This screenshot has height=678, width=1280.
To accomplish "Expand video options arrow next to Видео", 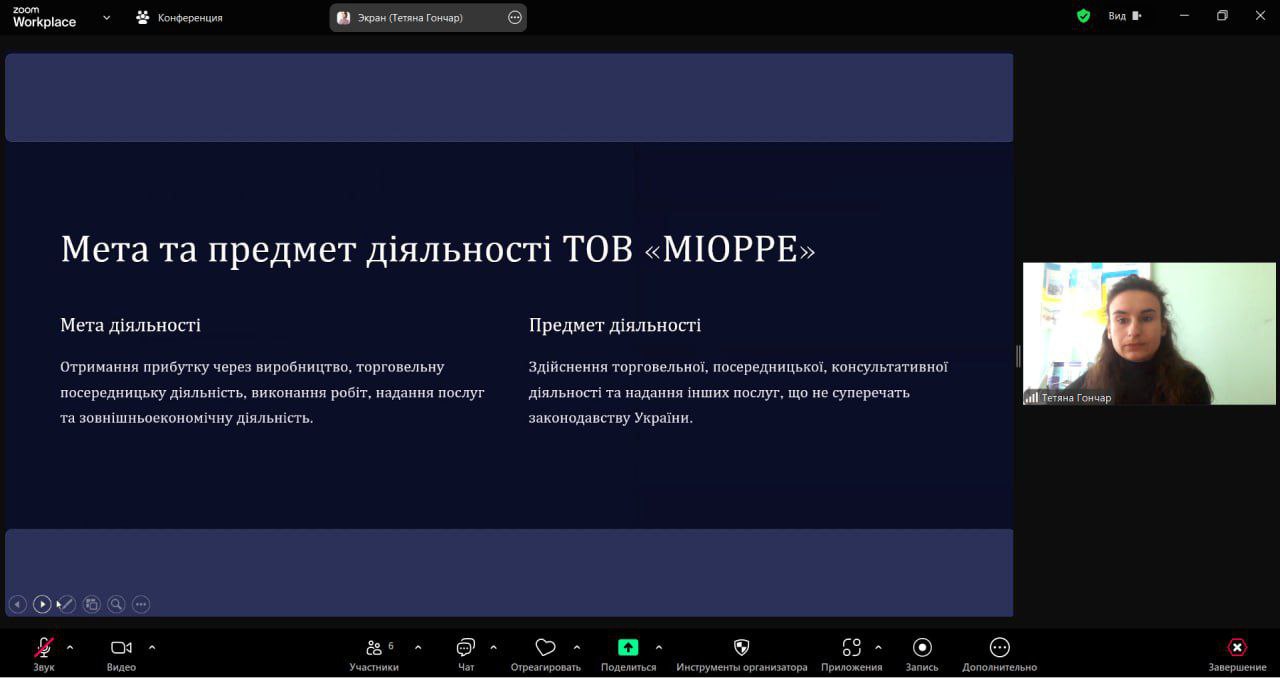I will click(152, 647).
